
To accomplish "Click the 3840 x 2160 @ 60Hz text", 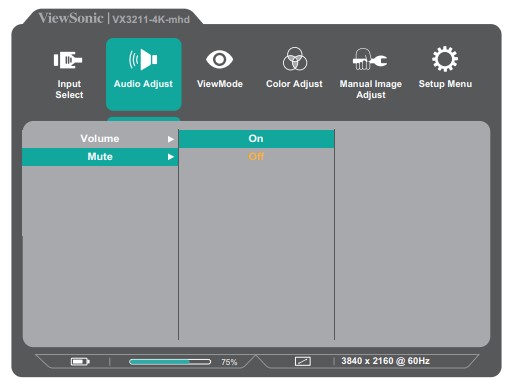I will coord(385,361).
